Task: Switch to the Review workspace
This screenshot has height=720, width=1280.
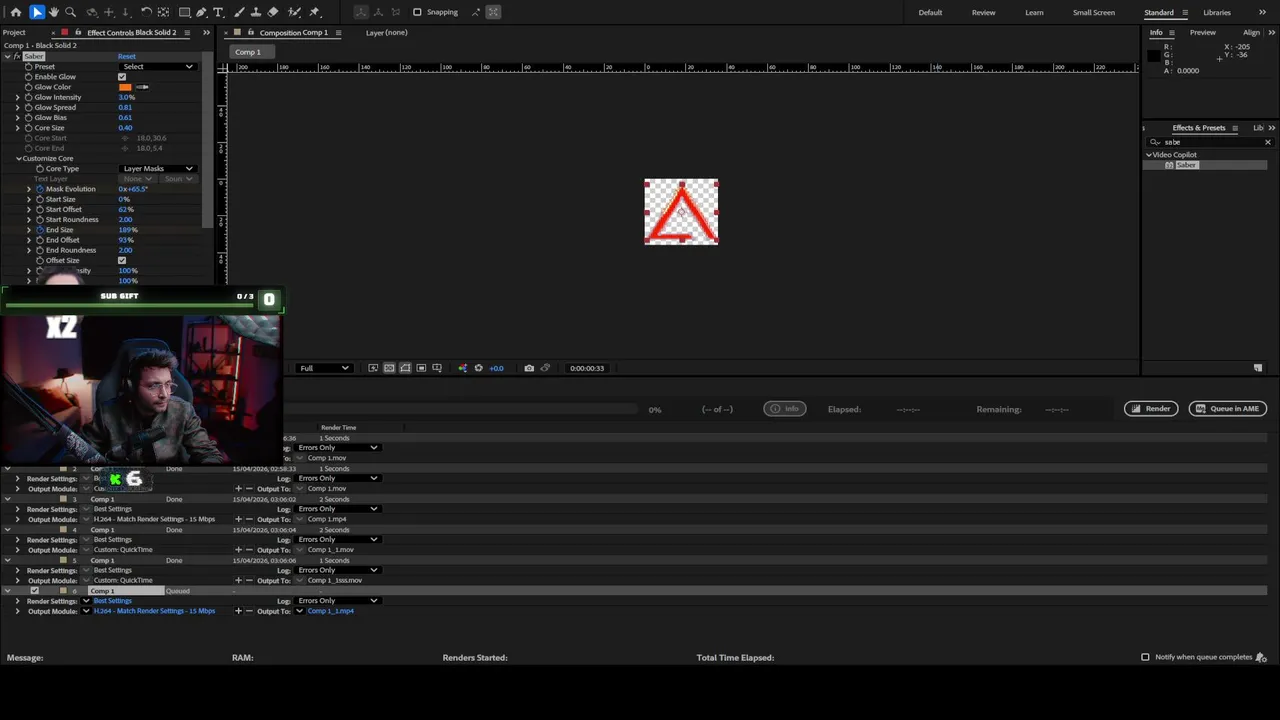Action: tap(983, 12)
